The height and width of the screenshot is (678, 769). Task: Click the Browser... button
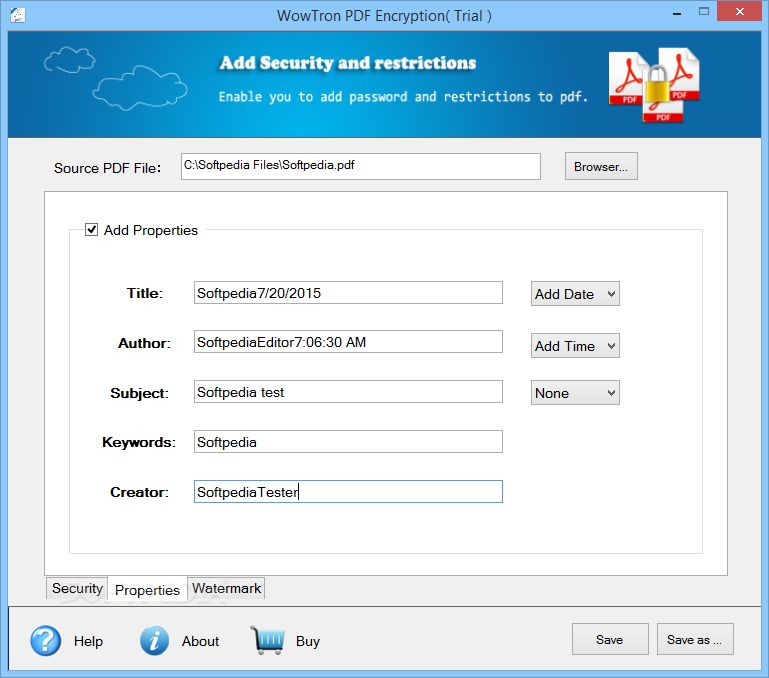click(601, 166)
